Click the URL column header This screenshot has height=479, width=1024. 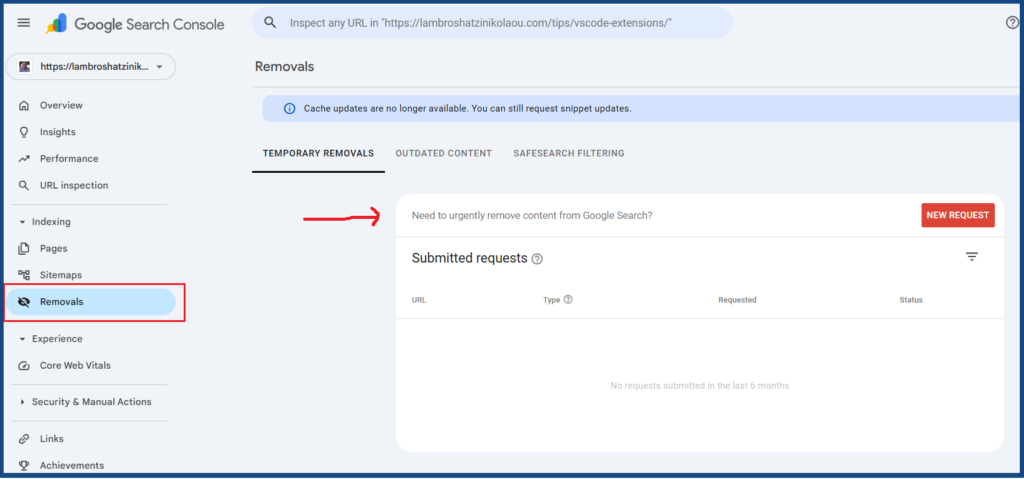point(419,300)
